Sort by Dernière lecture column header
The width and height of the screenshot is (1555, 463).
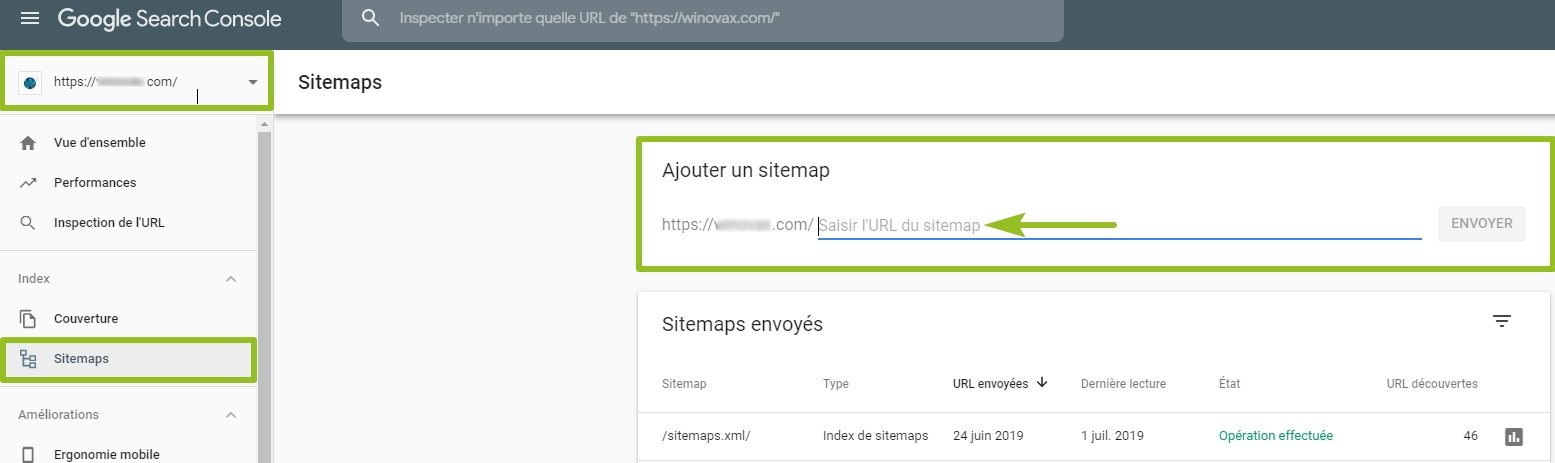pos(1123,384)
